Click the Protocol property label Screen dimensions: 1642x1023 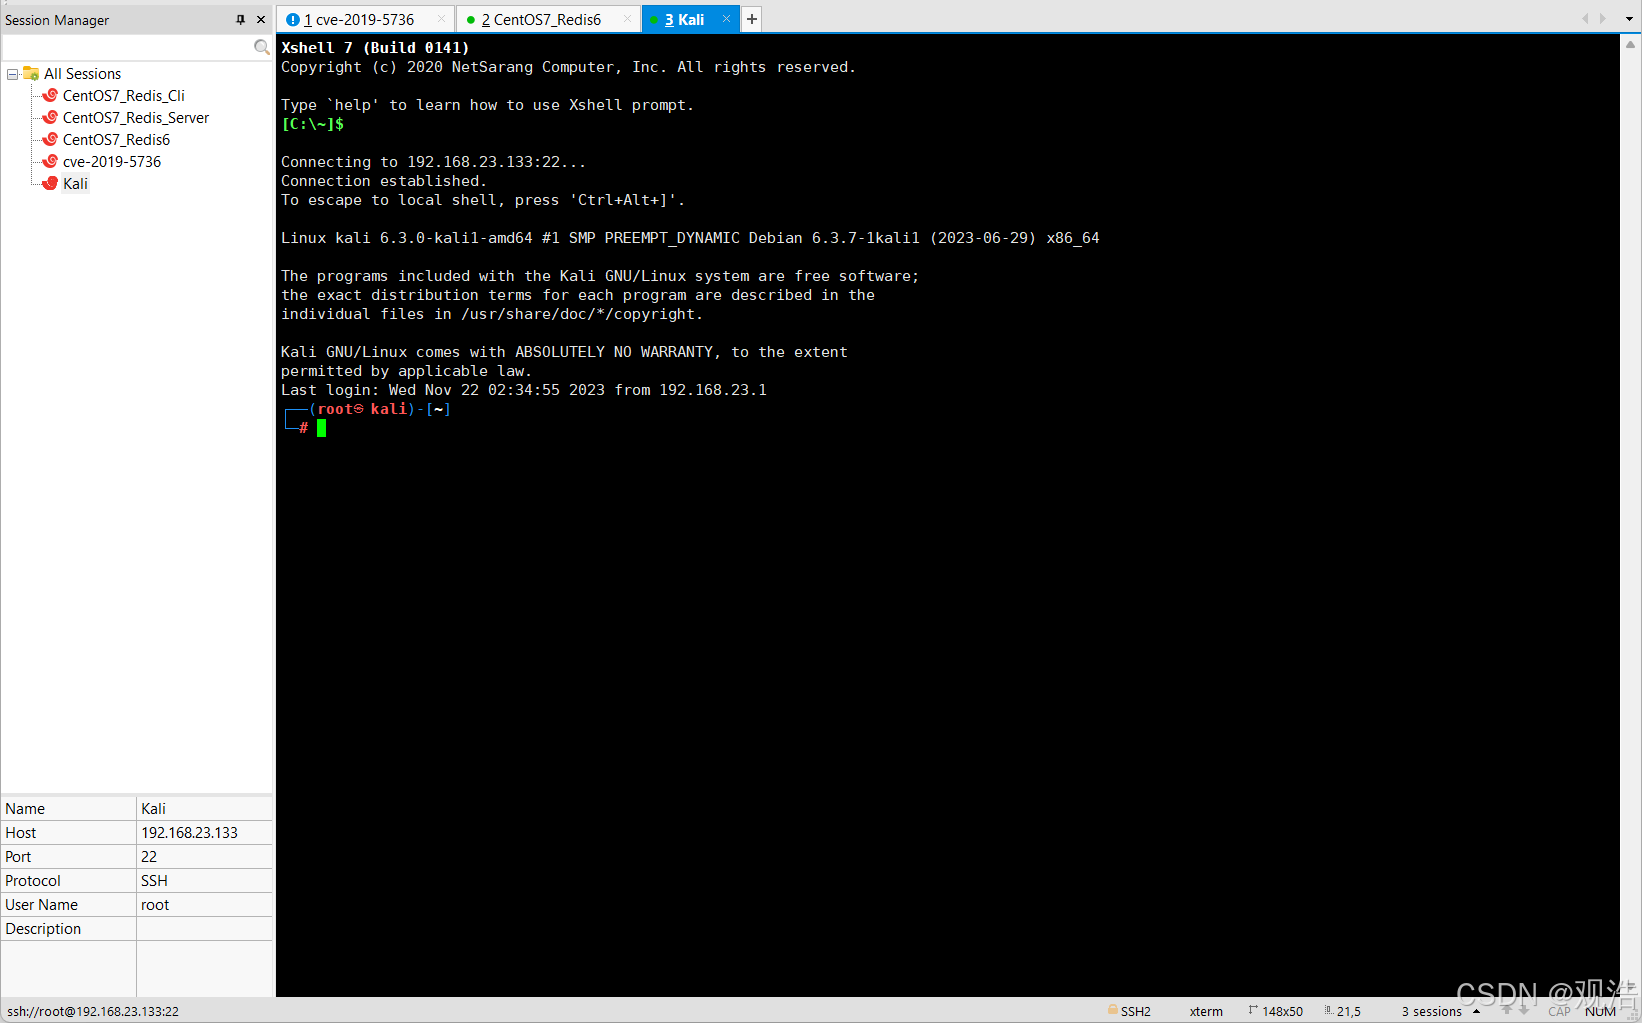pos(33,881)
